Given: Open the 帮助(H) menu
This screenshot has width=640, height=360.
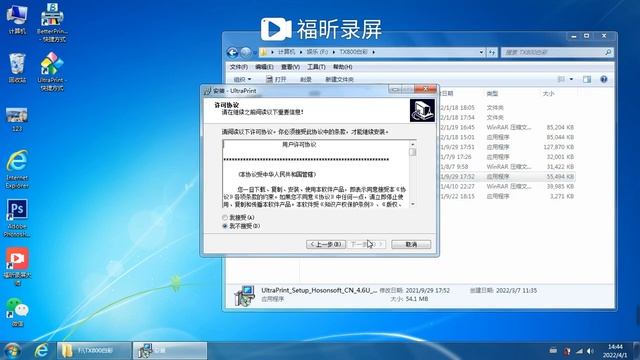Looking at the screenshot, I should click(342, 67).
